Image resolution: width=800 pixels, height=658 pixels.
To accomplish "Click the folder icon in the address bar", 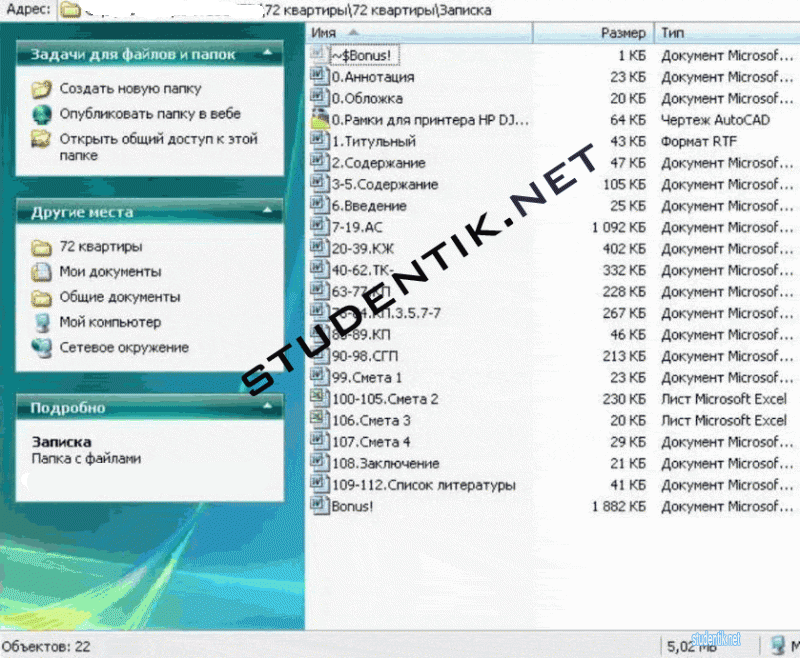I will [x=69, y=10].
